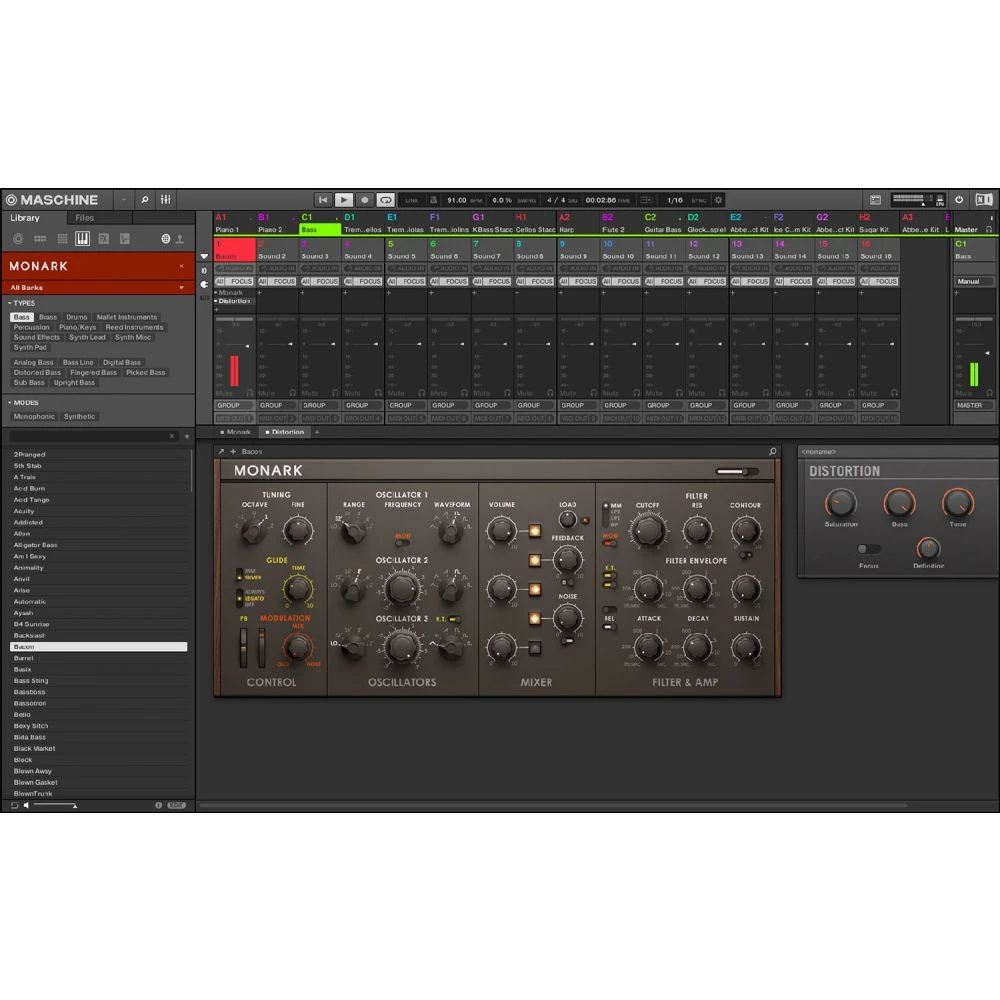Click the groups filter icon in the browser

[x=40, y=238]
